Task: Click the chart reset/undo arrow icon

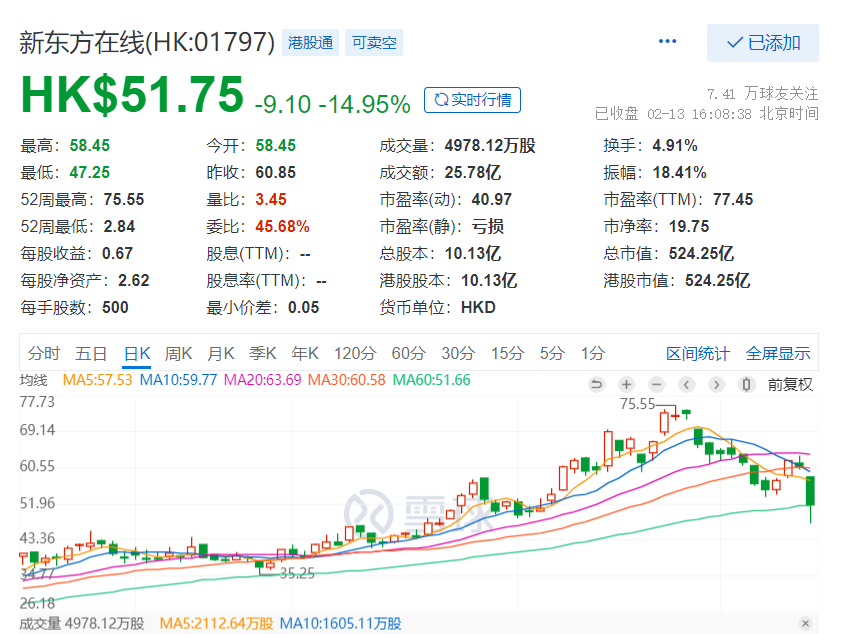Action: pyautogui.click(x=596, y=384)
